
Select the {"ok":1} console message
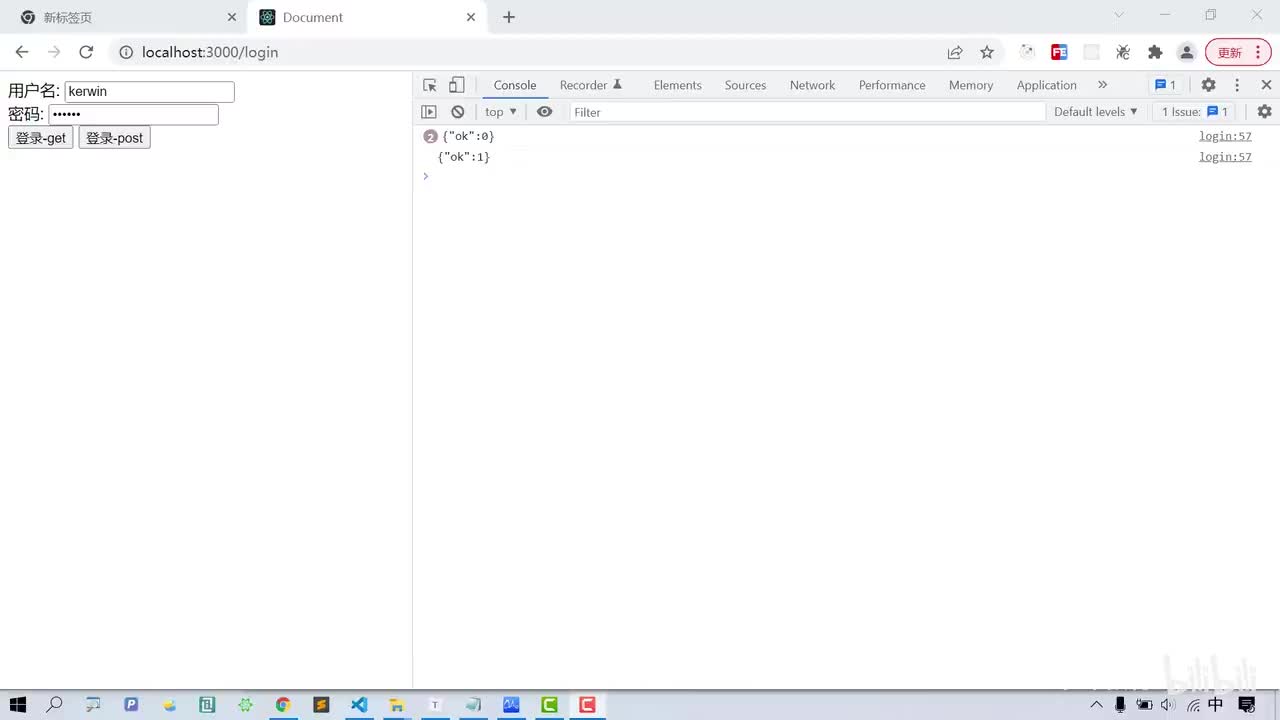pos(464,157)
